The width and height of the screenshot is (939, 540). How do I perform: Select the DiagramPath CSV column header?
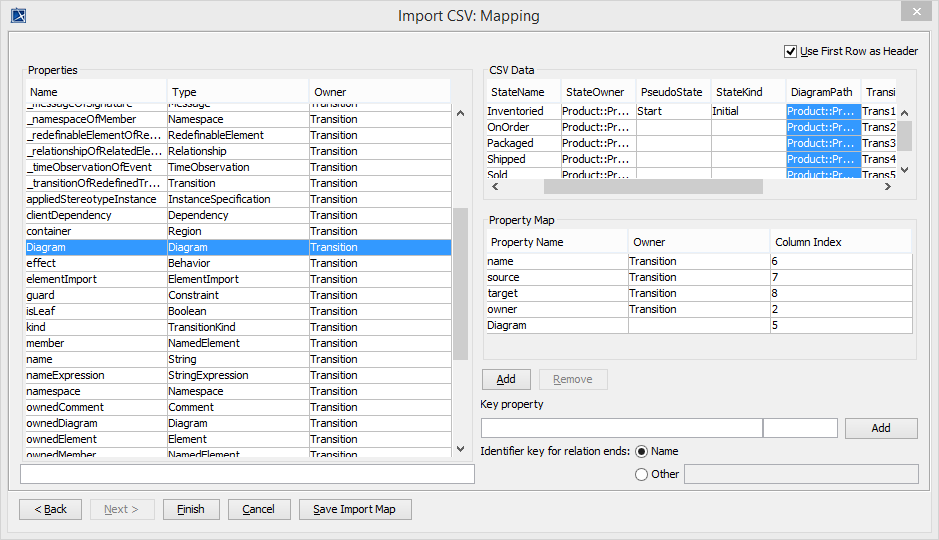click(x=823, y=92)
